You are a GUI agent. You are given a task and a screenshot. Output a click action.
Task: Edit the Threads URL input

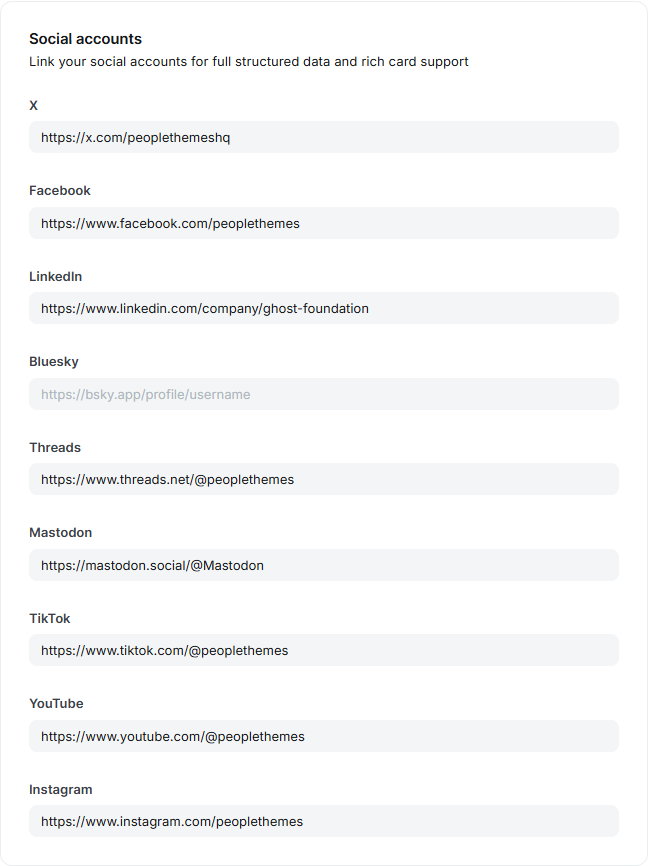click(324, 479)
